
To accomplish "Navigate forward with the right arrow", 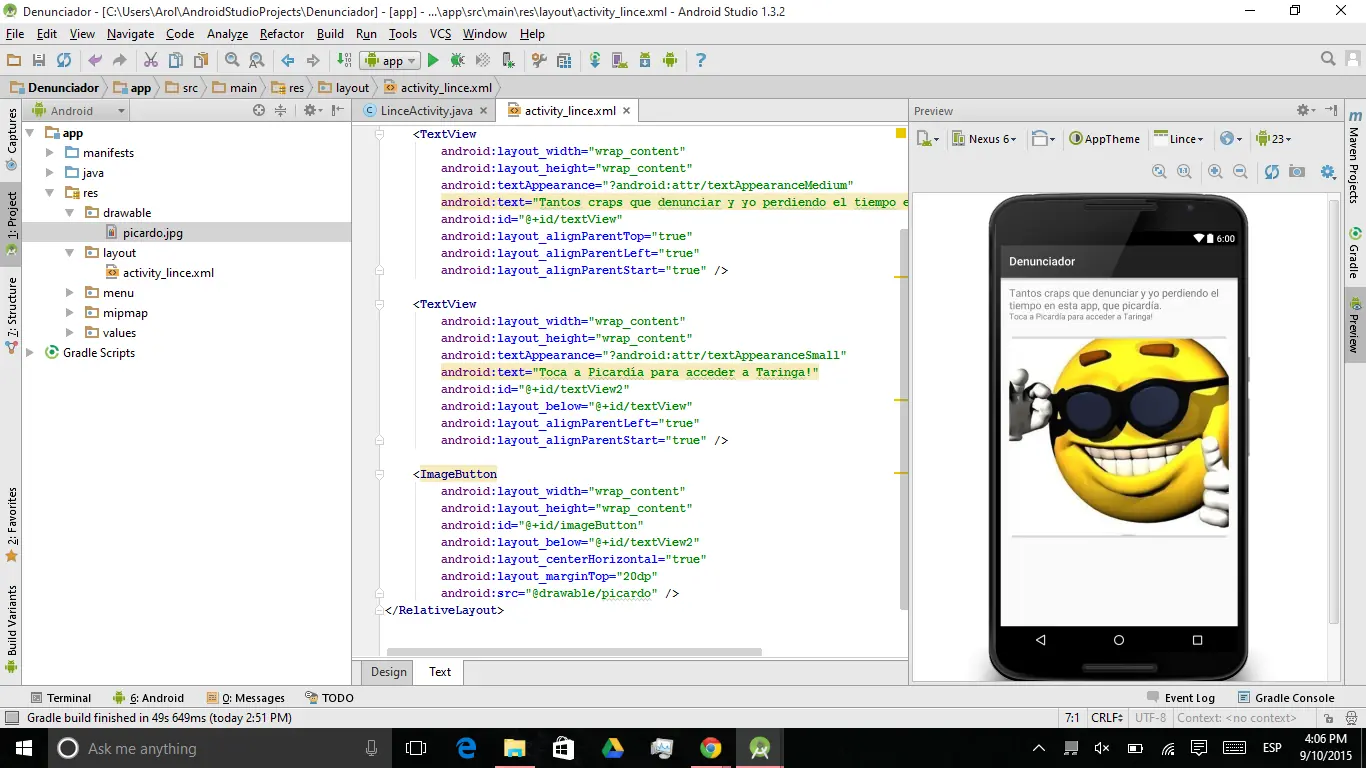I will coord(313,61).
